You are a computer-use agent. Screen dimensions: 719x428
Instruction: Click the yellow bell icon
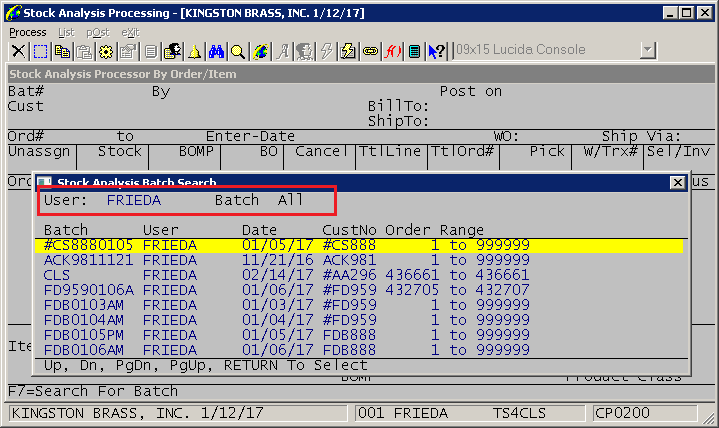pos(194,51)
